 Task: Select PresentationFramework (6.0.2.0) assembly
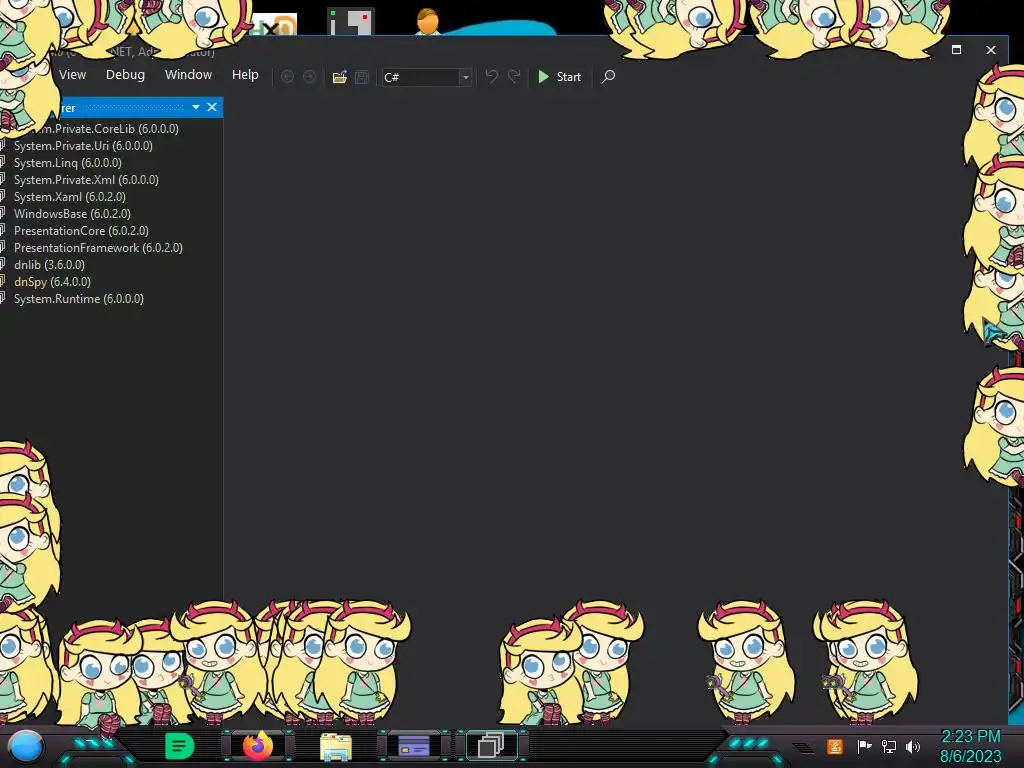(x=99, y=248)
